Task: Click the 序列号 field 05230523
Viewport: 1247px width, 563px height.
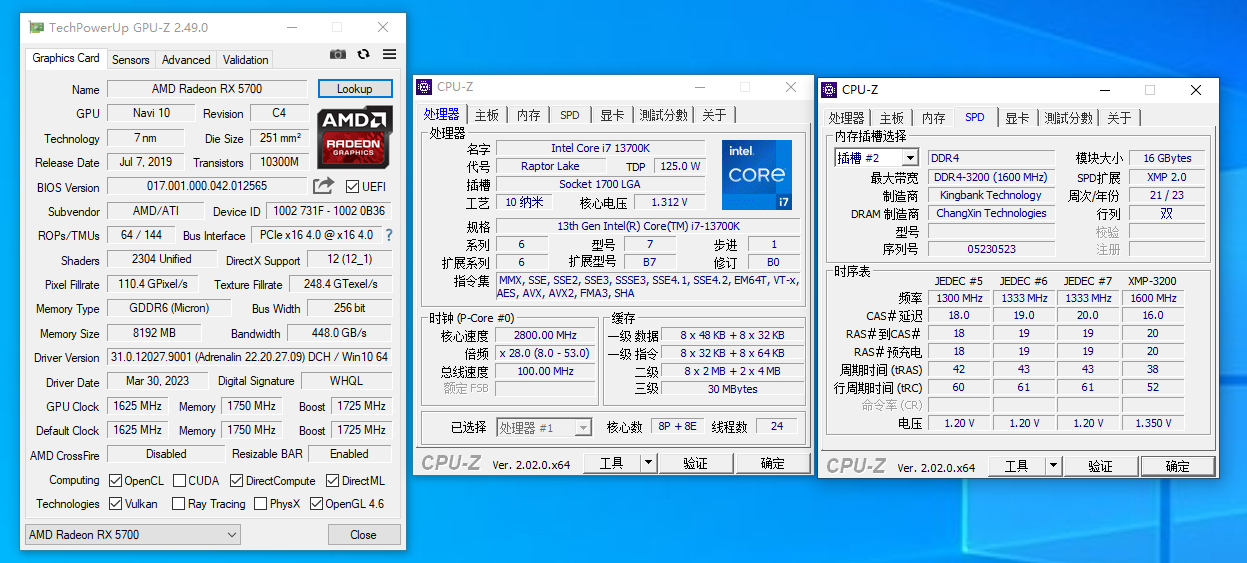Action: pos(992,249)
